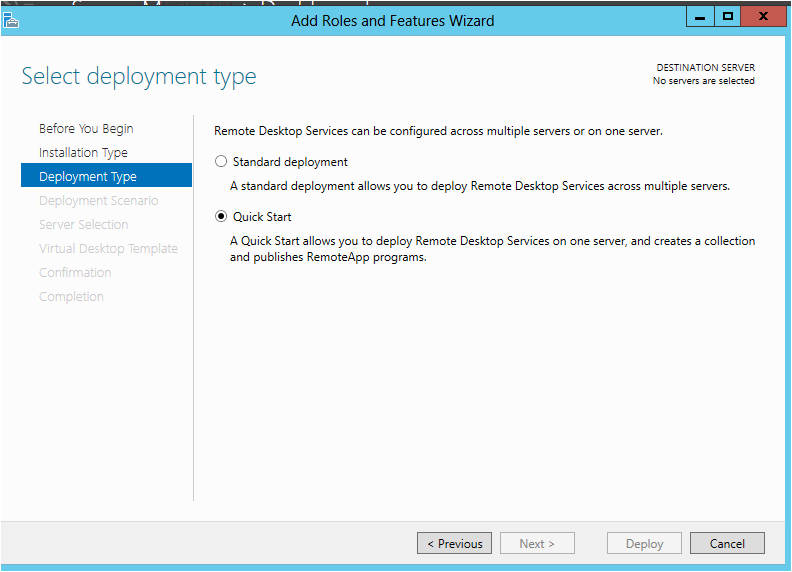This screenshot has width=792, height=572.
Task: Maximize the wizard window
Action: pyautogui.click(x=727, y=16)
